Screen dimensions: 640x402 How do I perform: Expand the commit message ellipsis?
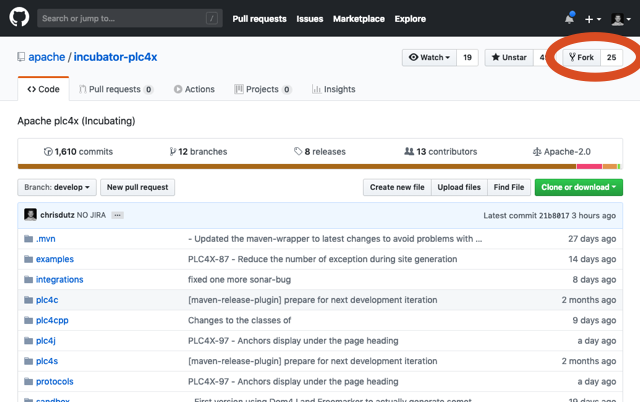click(117, 215)
